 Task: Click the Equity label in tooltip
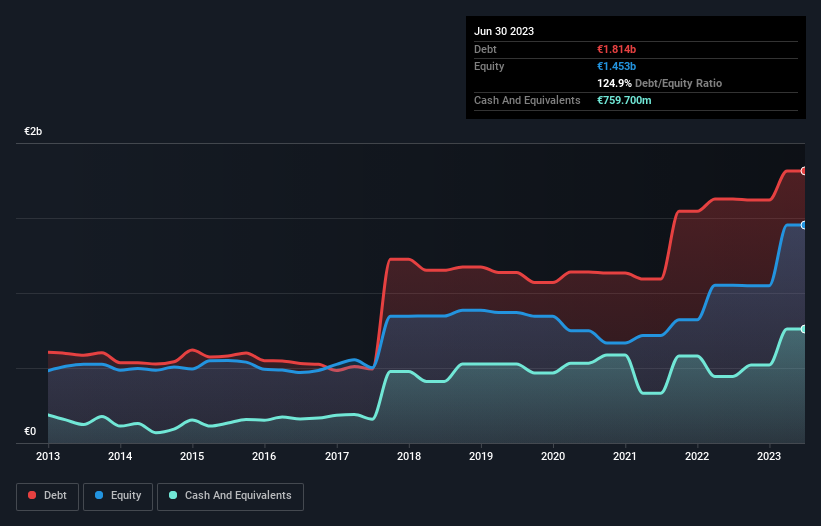pos(489,66)
